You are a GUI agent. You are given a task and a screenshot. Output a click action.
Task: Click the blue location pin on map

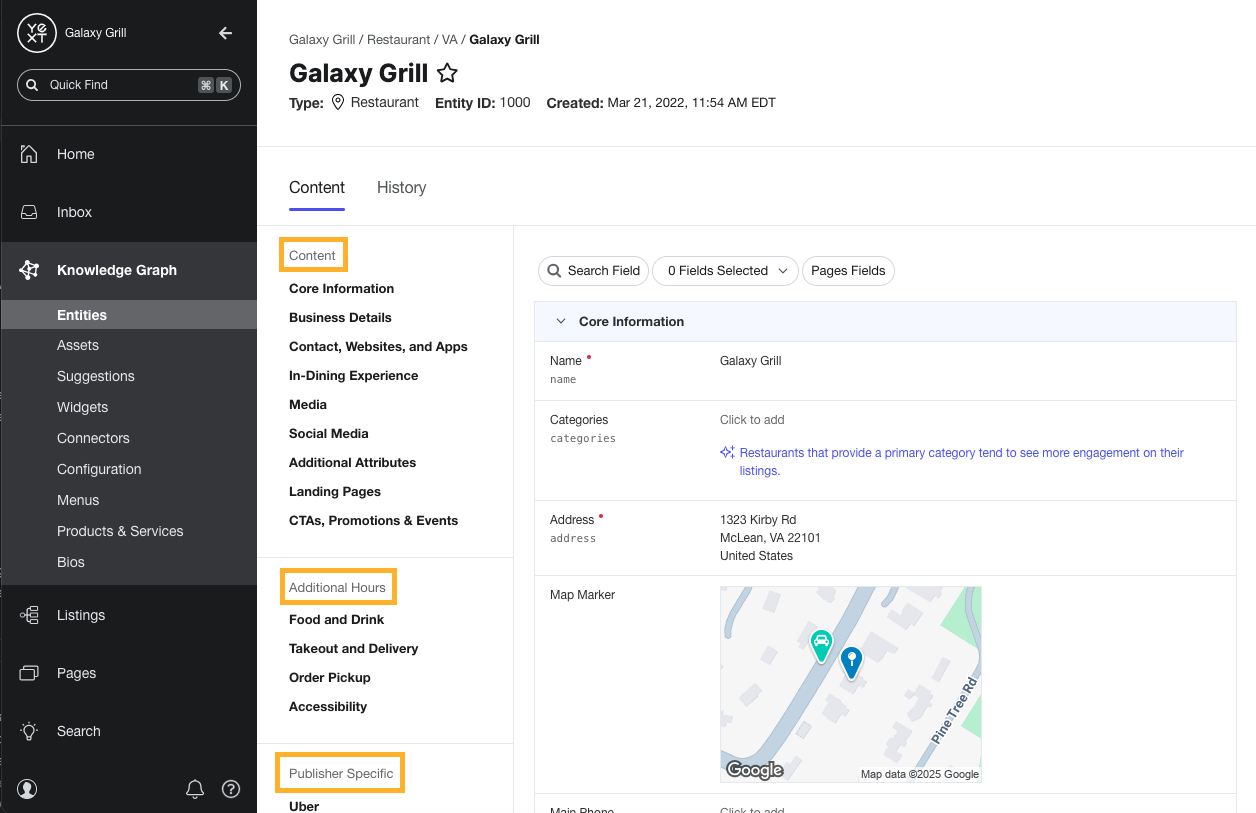[851, 661]
